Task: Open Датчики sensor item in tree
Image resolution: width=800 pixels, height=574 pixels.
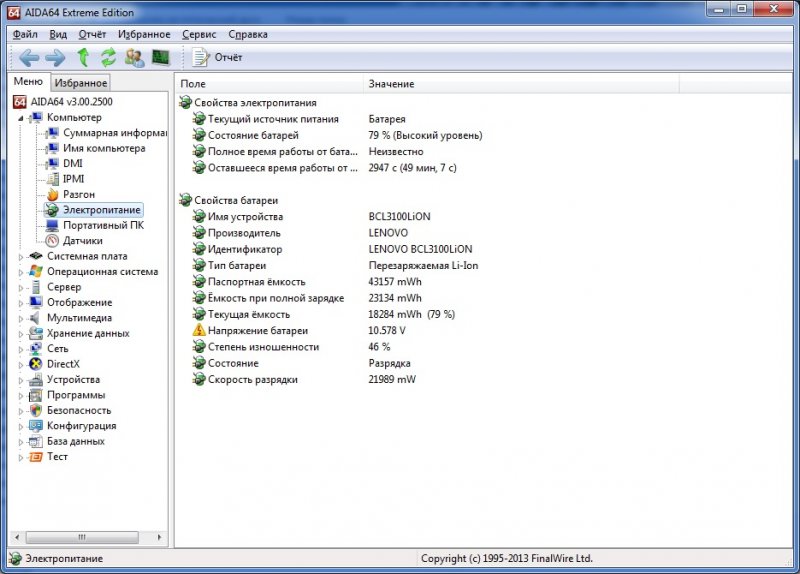Action: (82, 240)
